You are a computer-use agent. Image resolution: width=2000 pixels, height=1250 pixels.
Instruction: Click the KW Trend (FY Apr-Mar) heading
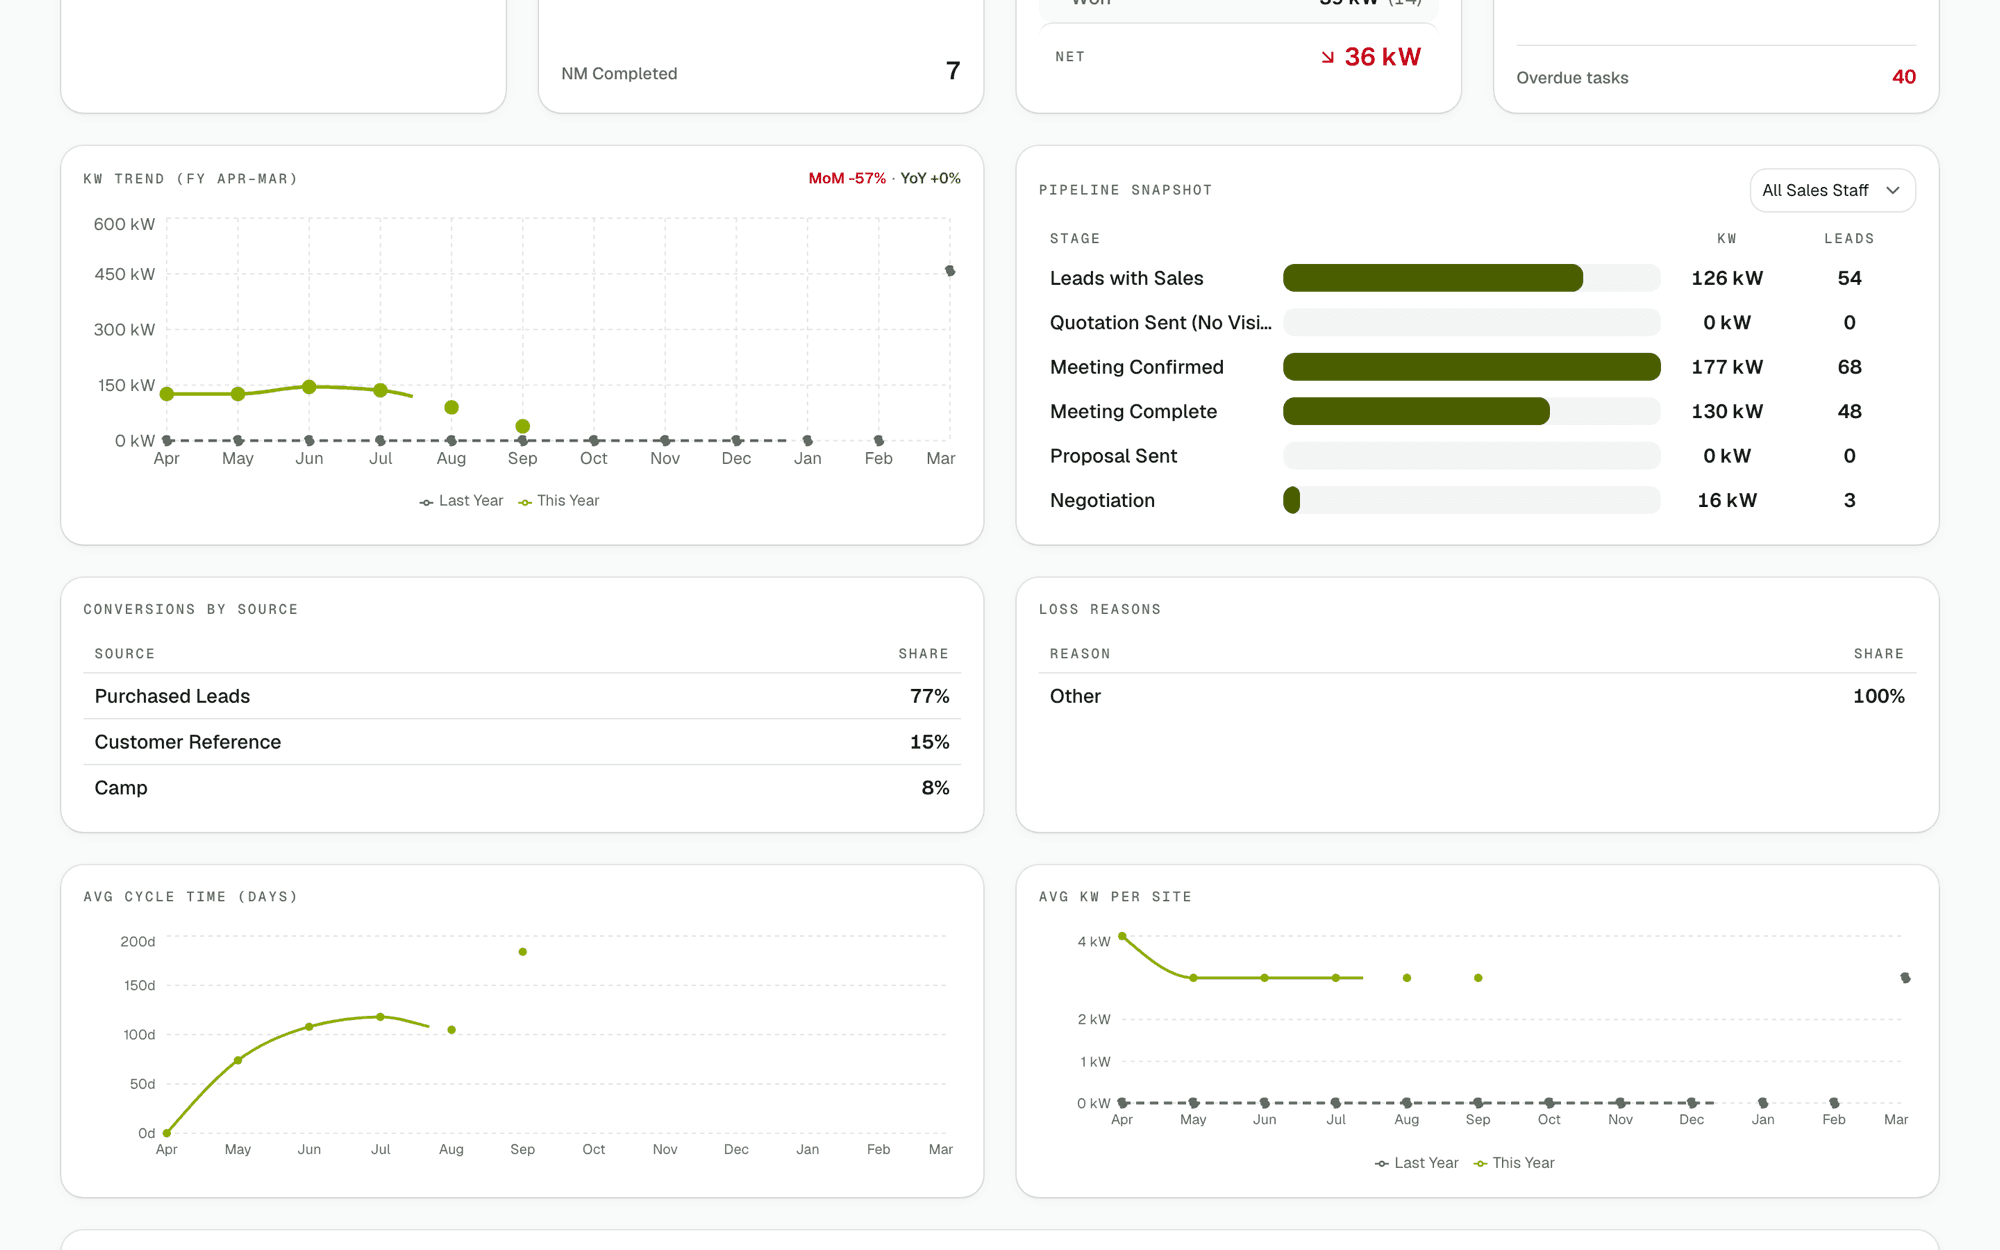(191, 179)
